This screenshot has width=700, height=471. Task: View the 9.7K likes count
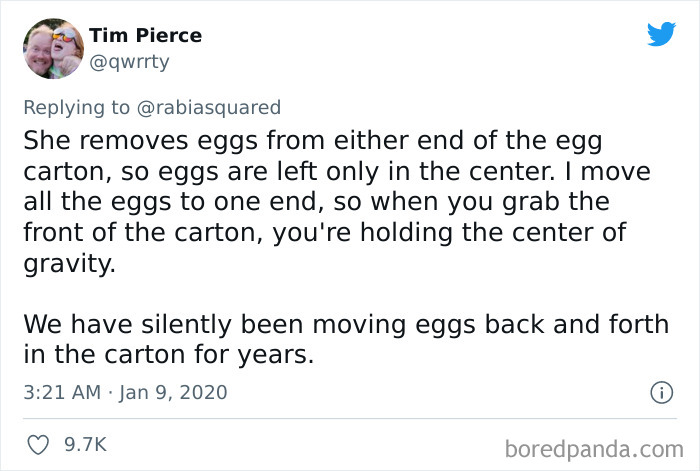click(85, 443)
